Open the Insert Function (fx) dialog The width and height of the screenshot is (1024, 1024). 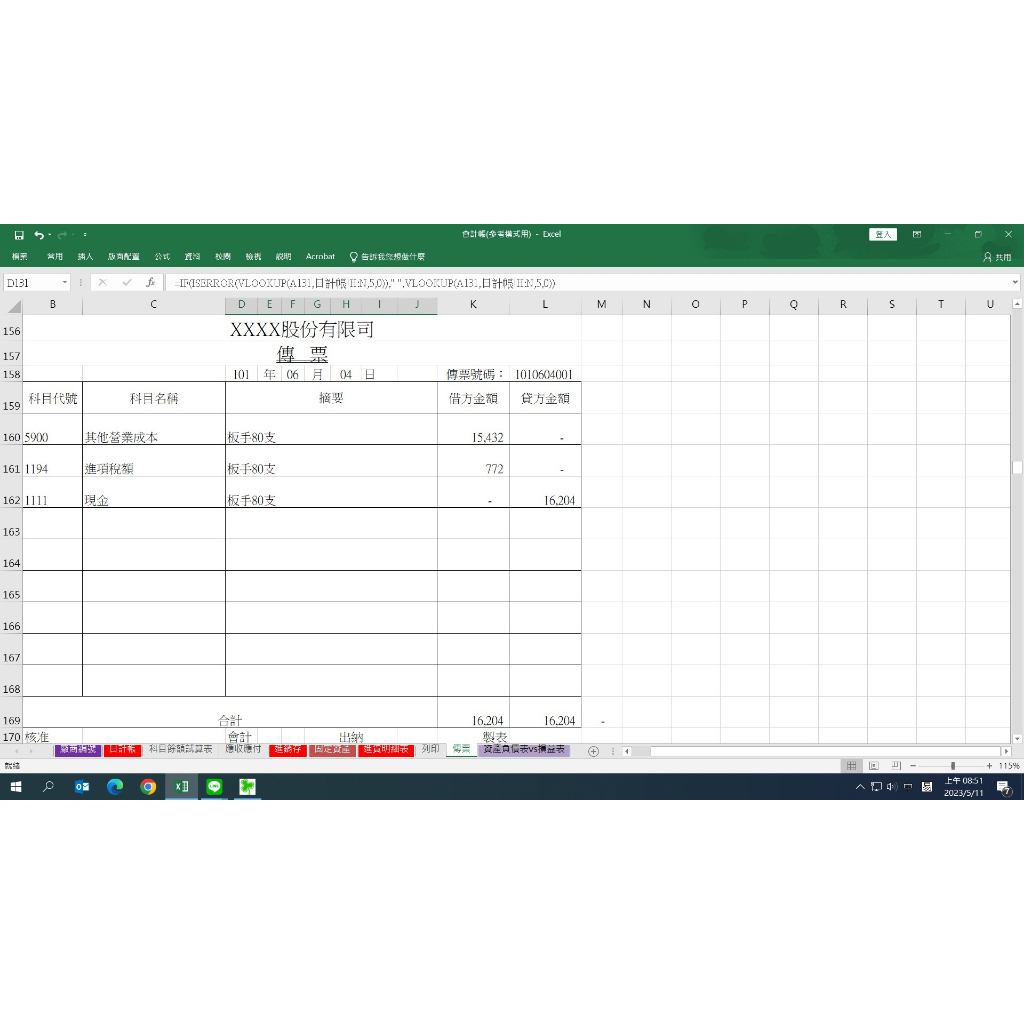coord(150,283)
